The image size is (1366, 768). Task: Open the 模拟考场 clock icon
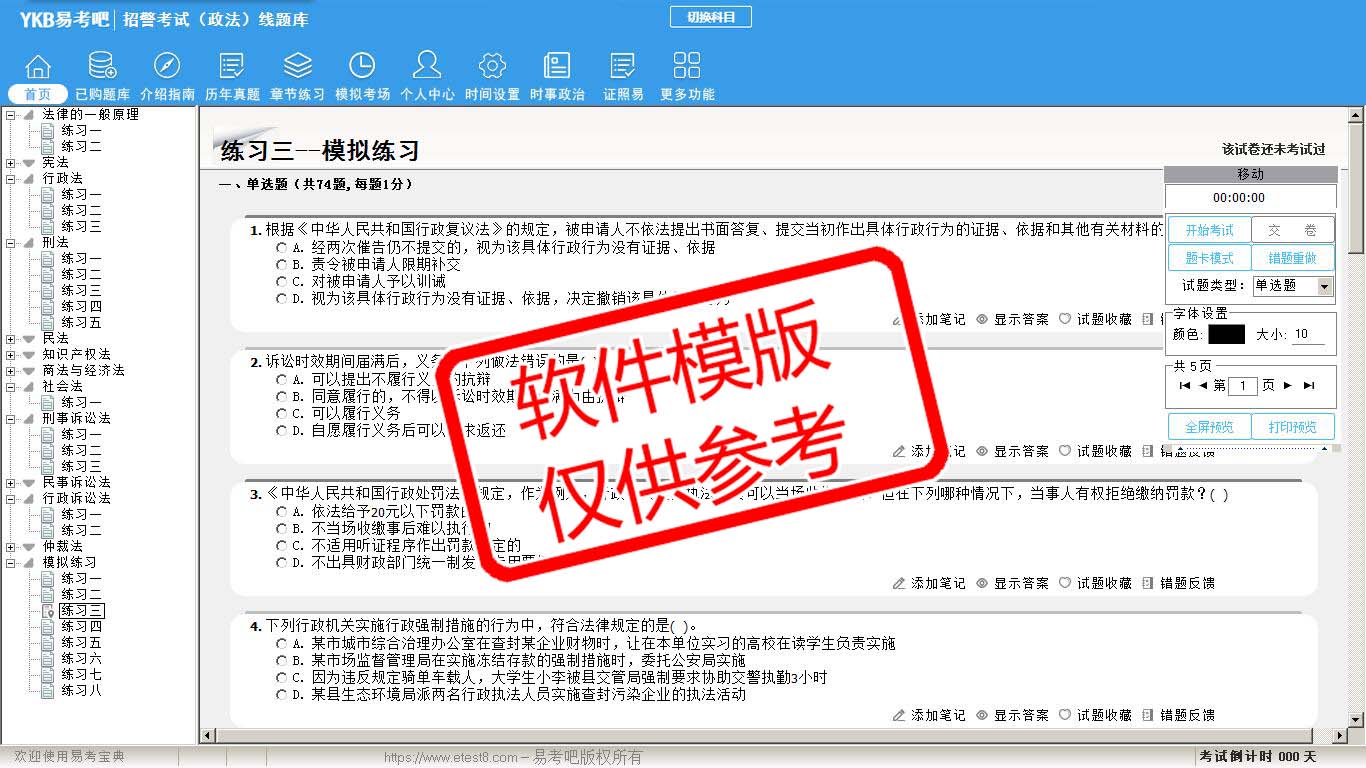(362, 67)
